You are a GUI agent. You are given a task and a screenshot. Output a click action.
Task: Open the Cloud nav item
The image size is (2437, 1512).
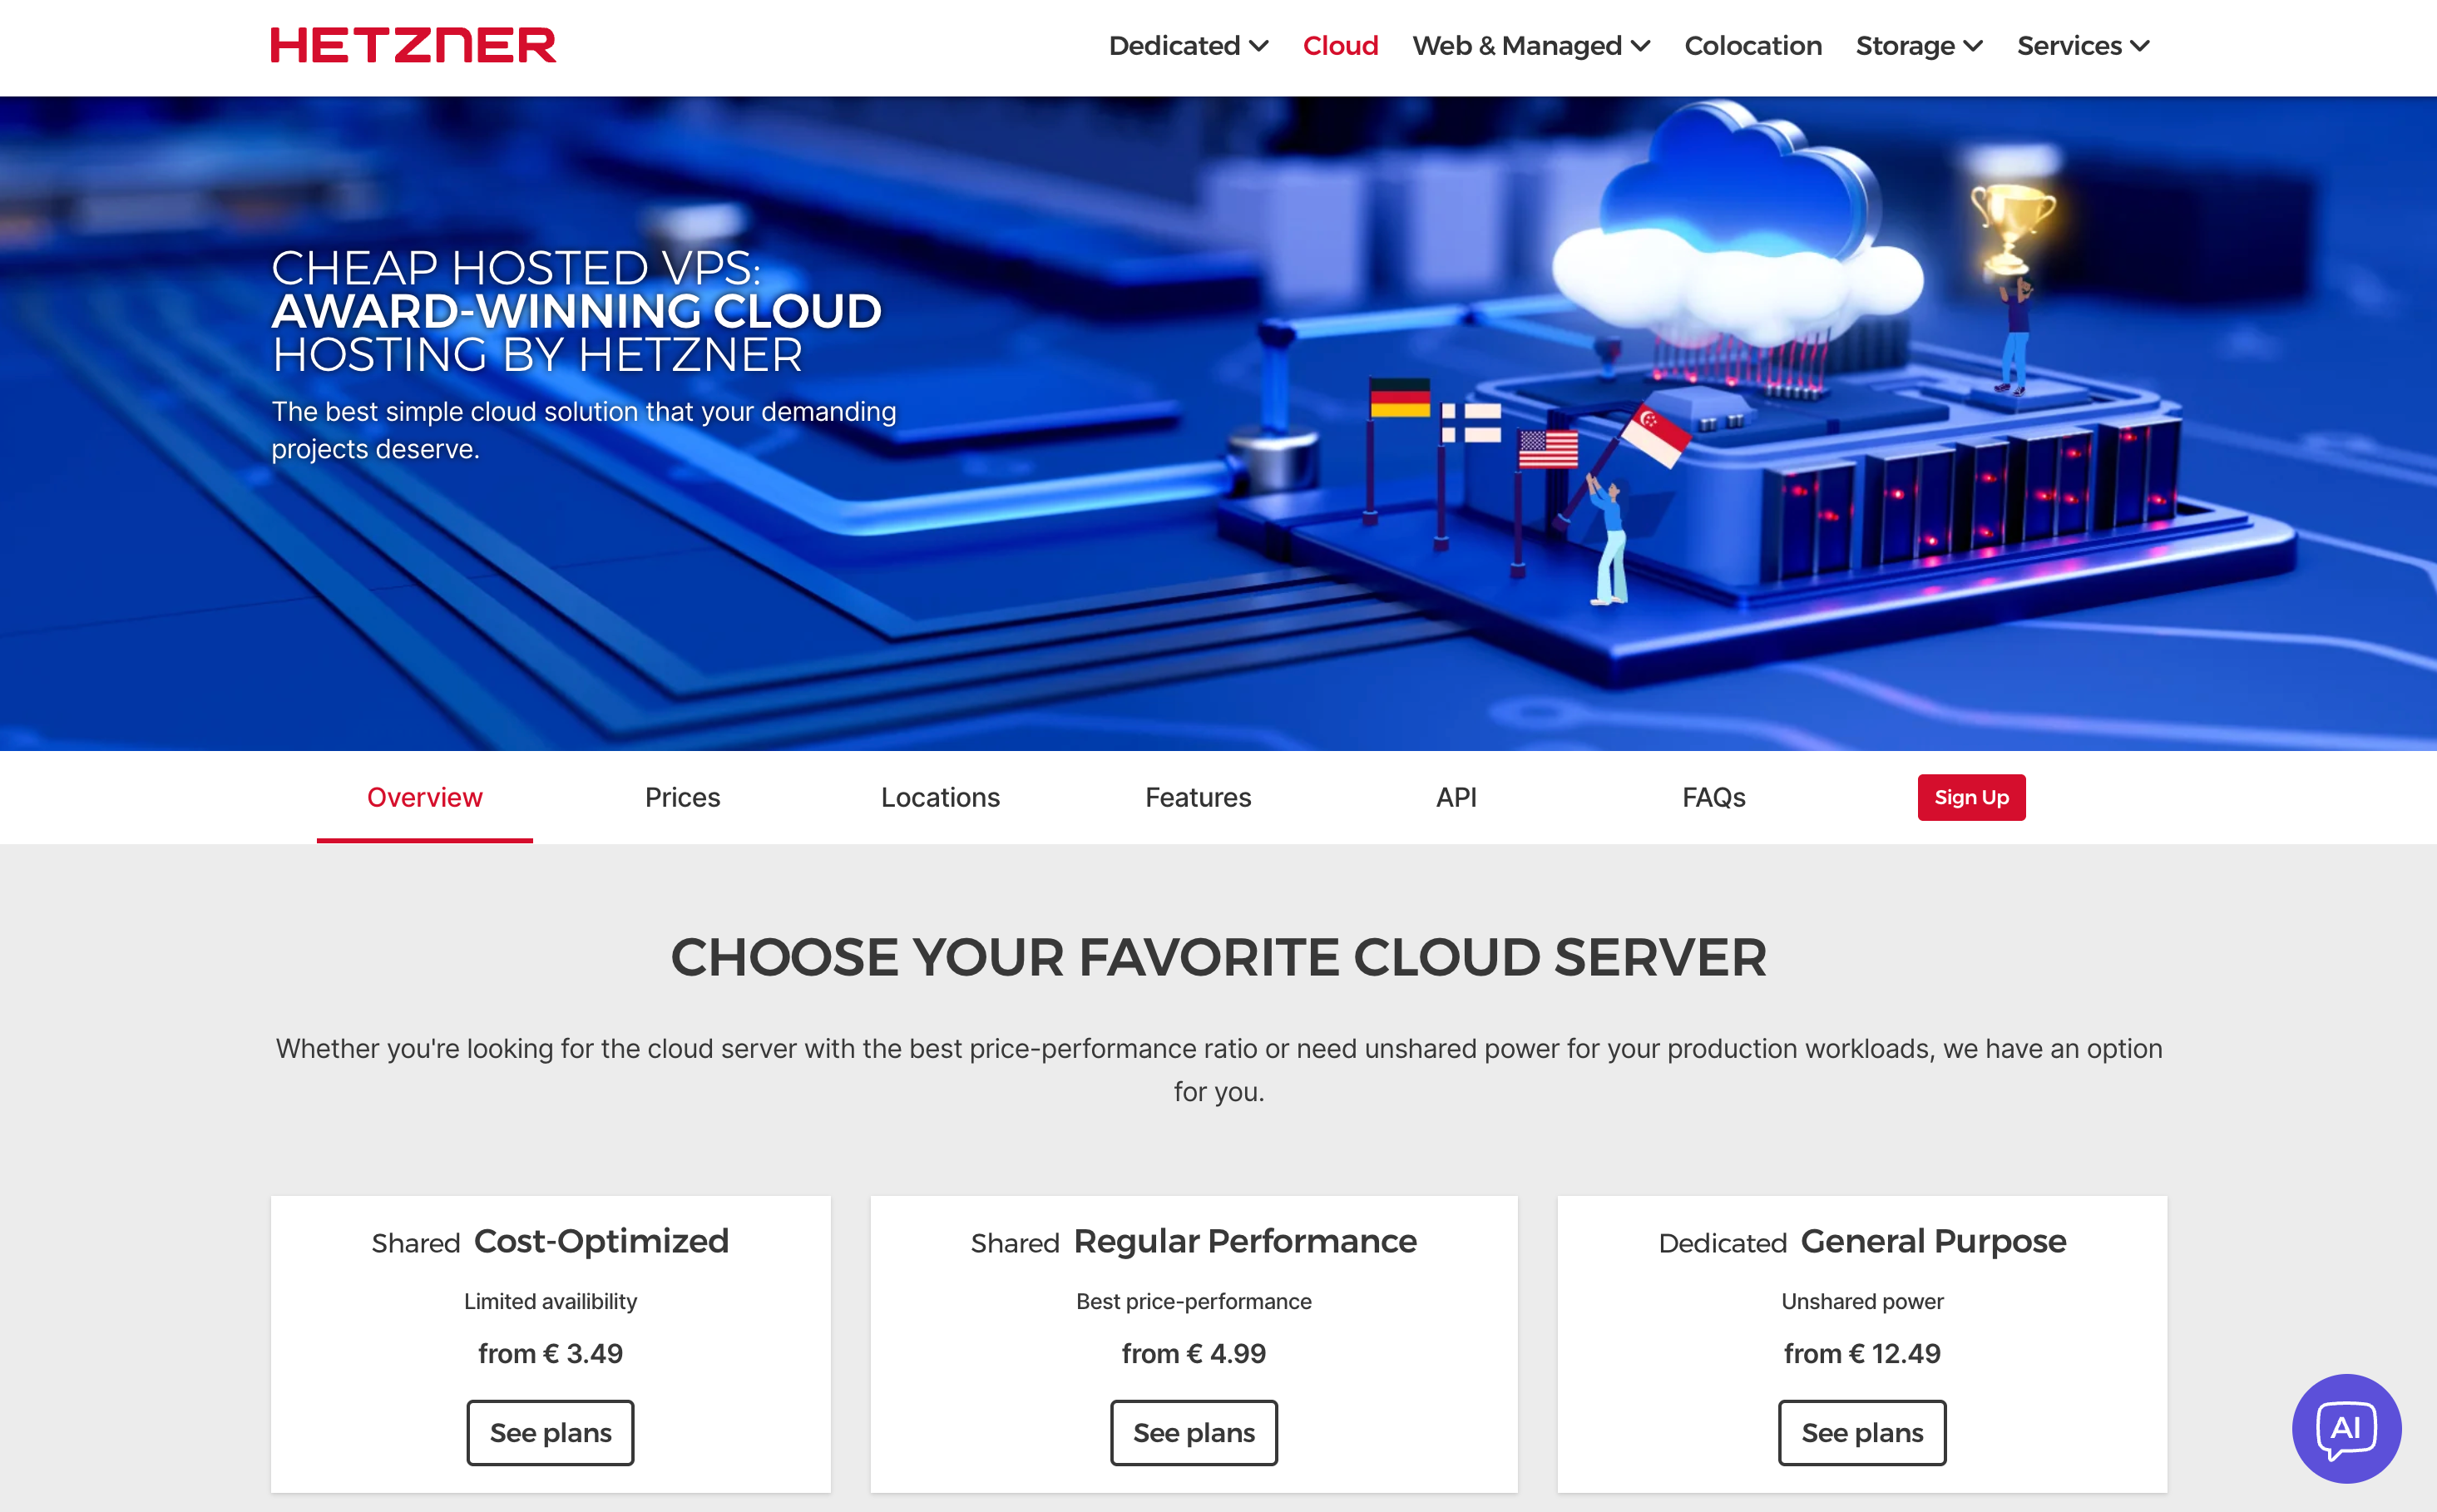[1340, 46]
